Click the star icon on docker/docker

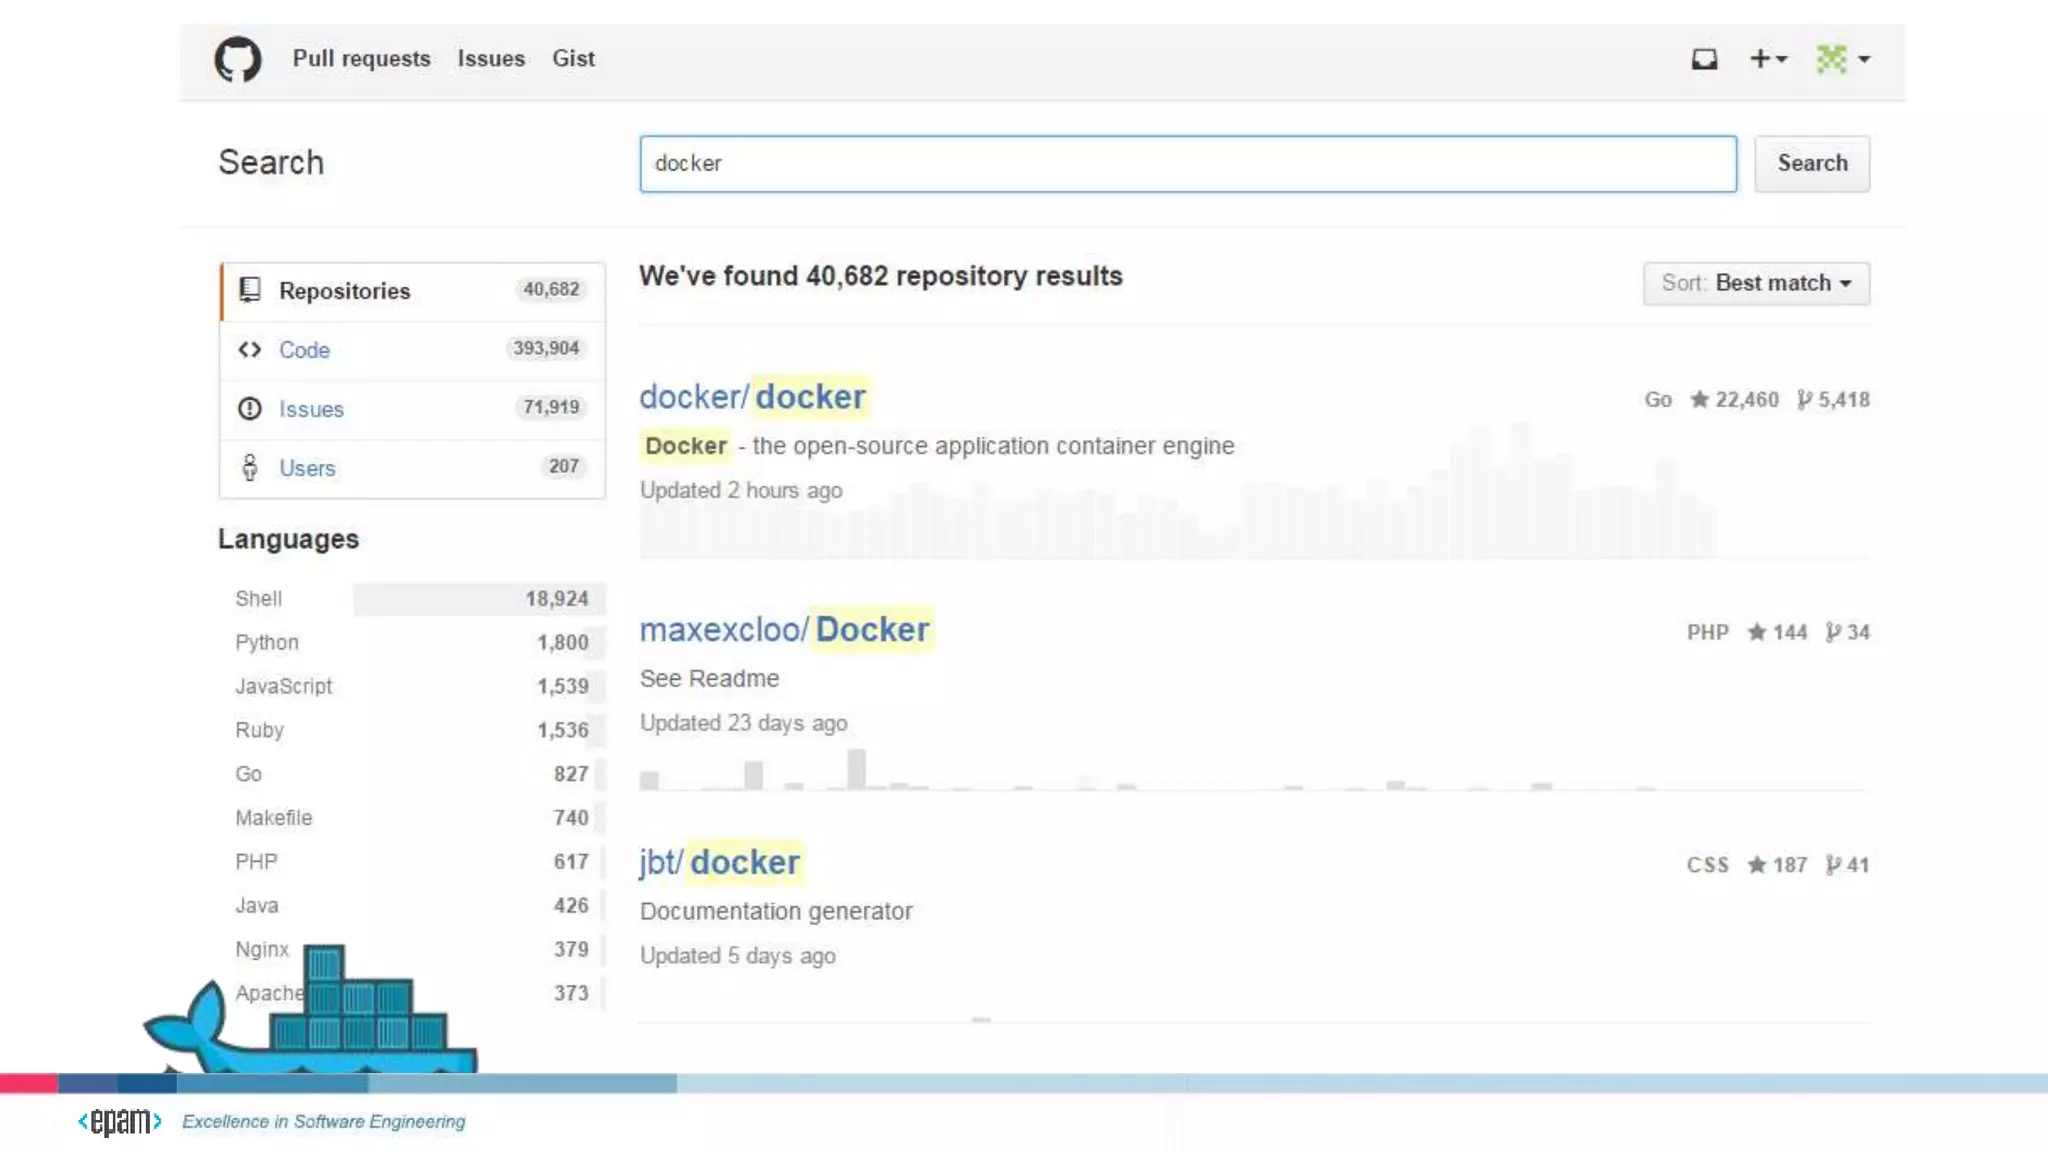click(x=1699, y=400)
